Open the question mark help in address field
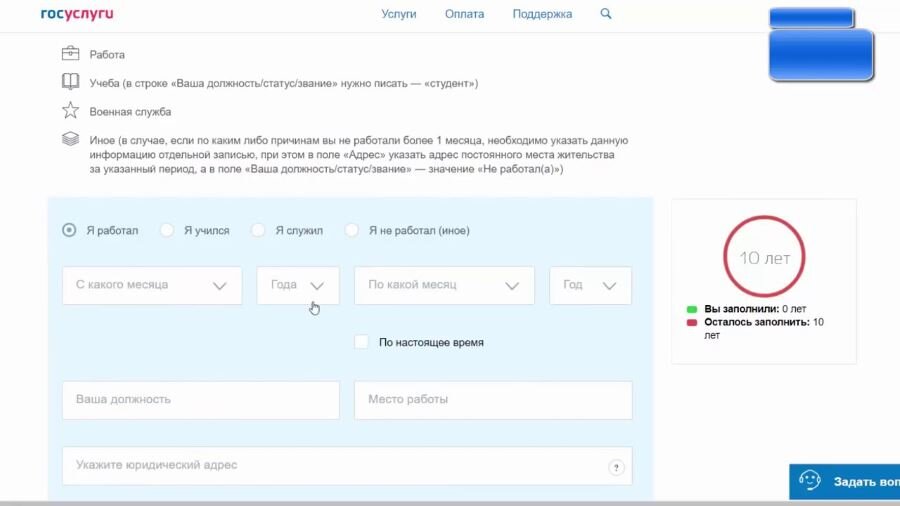Image resolution: width=900 pixels, height=506 pixels. 616,468
